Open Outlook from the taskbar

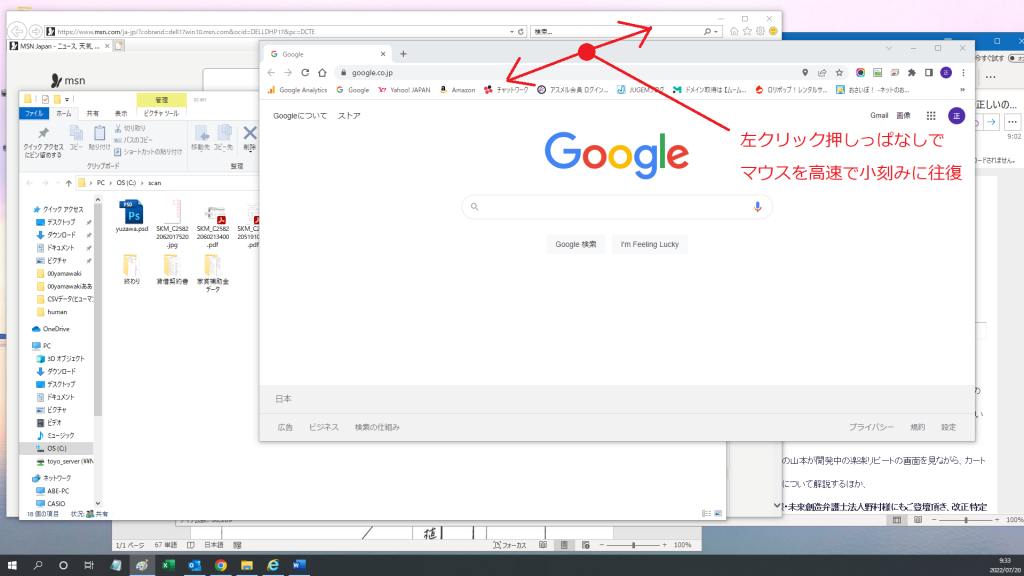click(x=194, y=565)
